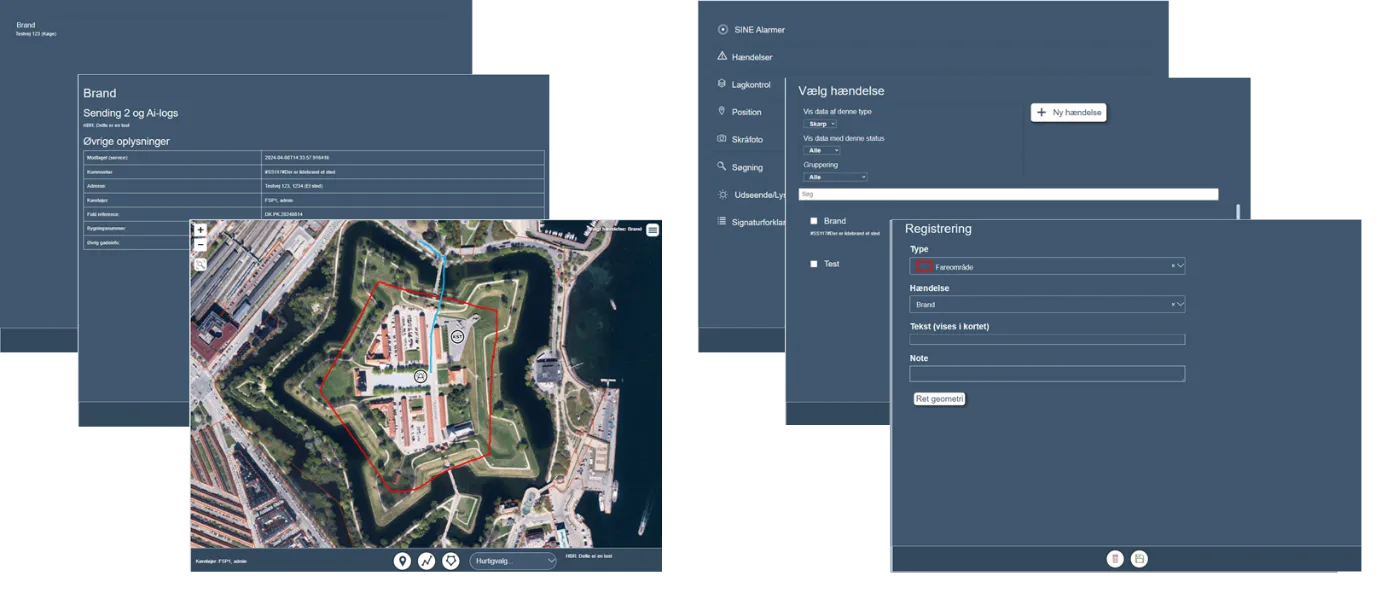Click the Ny hændelse button
The height and width of the screenshot is (599, 1387).
[1069, 113]
